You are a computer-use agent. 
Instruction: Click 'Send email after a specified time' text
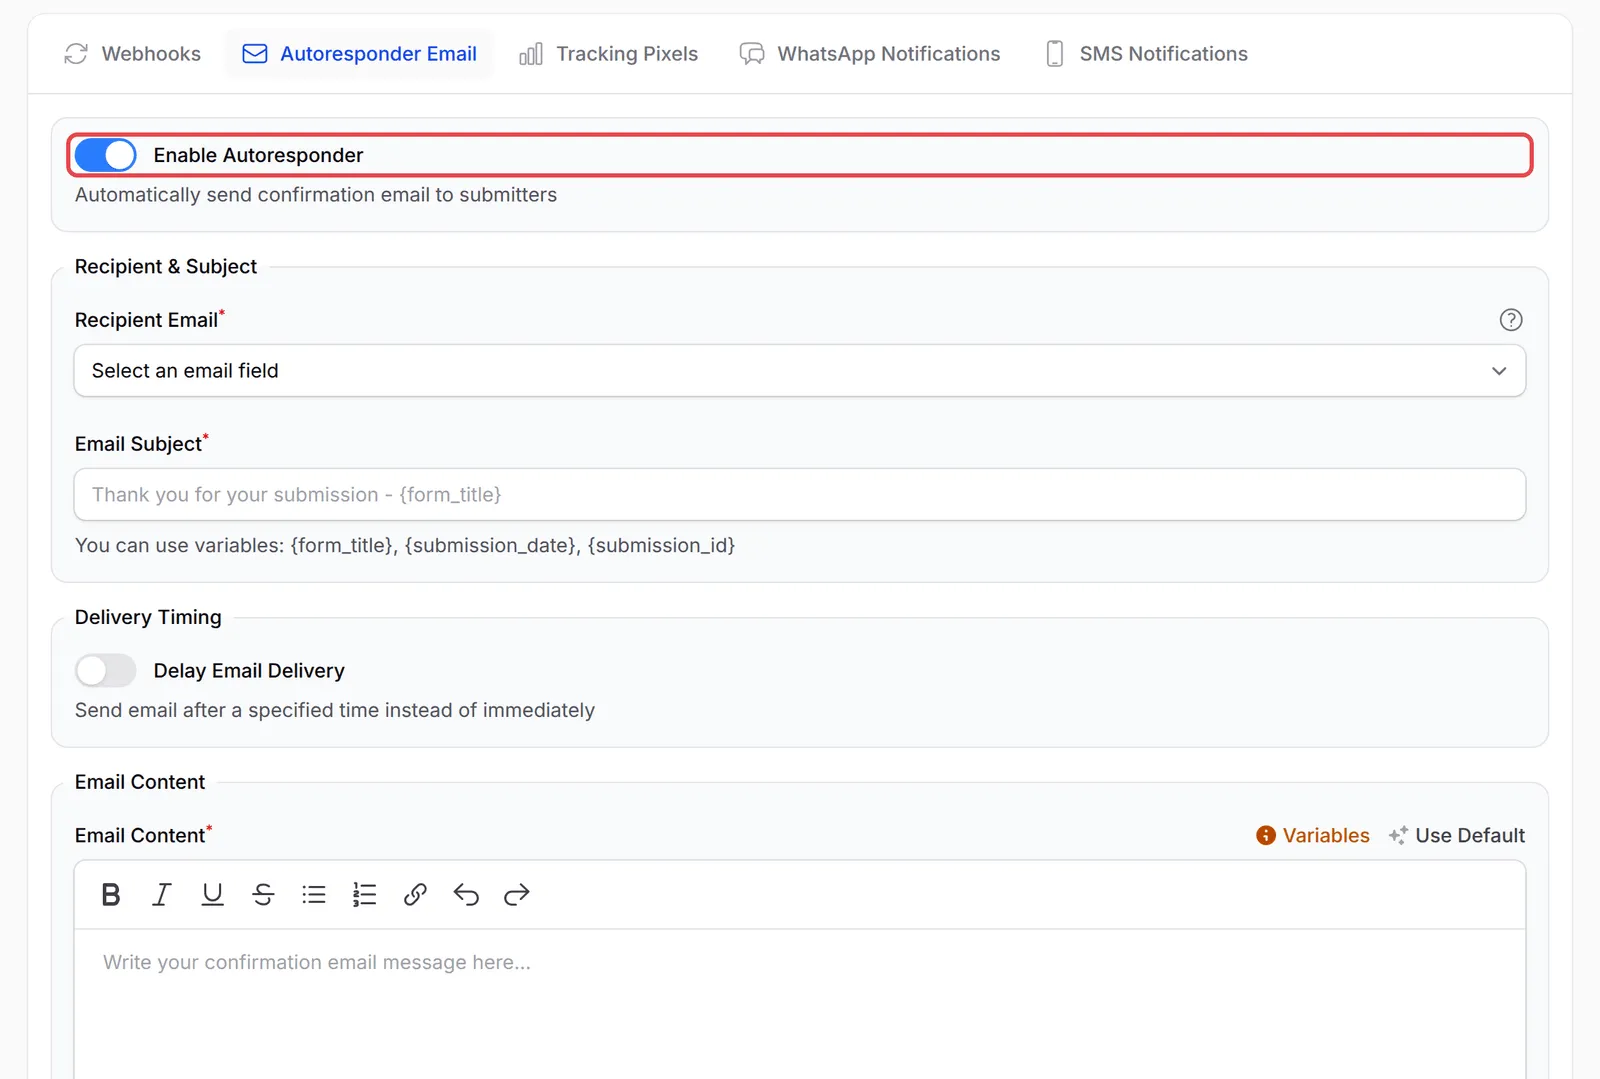pyautogui.click(x=335, y=710)
